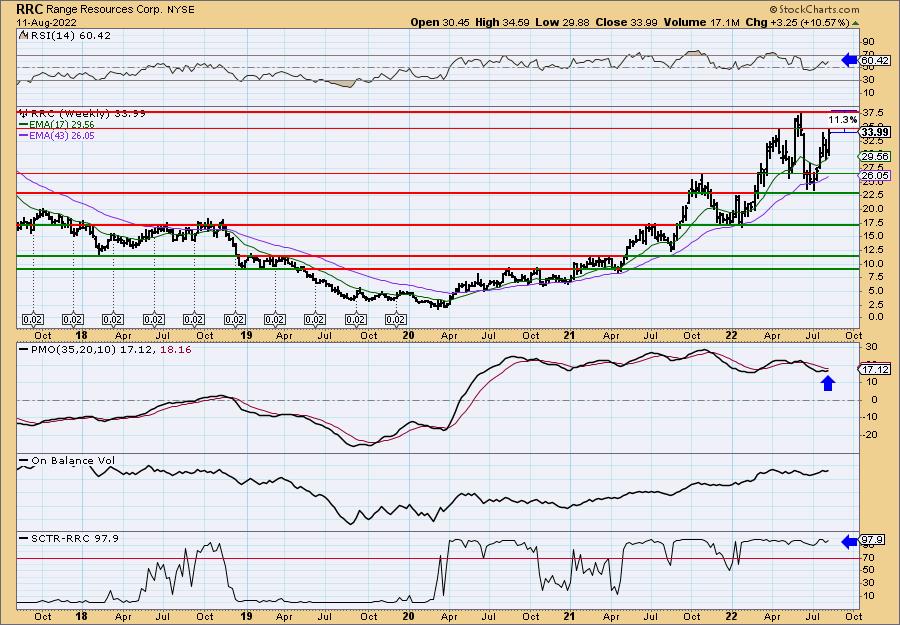Click the 33.99 price tag on the right axis
Image resolution: width=900 pixels, height=625 pixels.
[x=875, y=132]
